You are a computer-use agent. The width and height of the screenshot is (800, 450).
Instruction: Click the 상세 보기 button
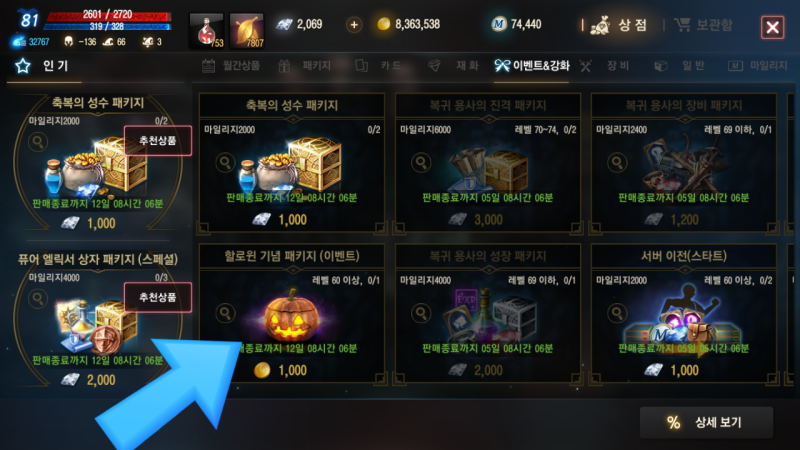click(706, 422)
